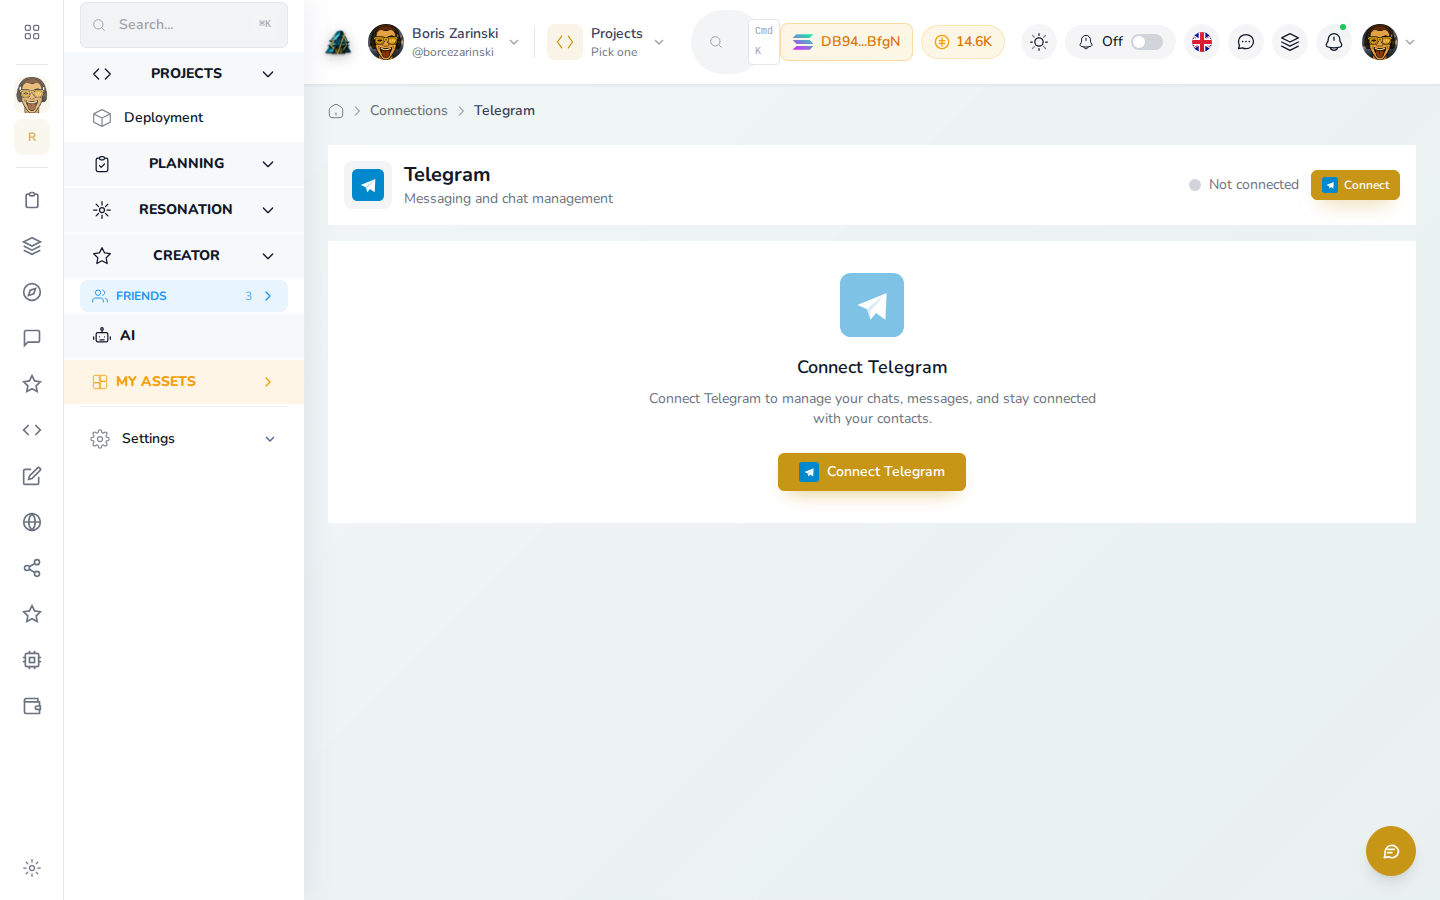The height and width of the screenshot is (900, 1440).
Task: Open the Deployment menu item
Action: (184, 118)
